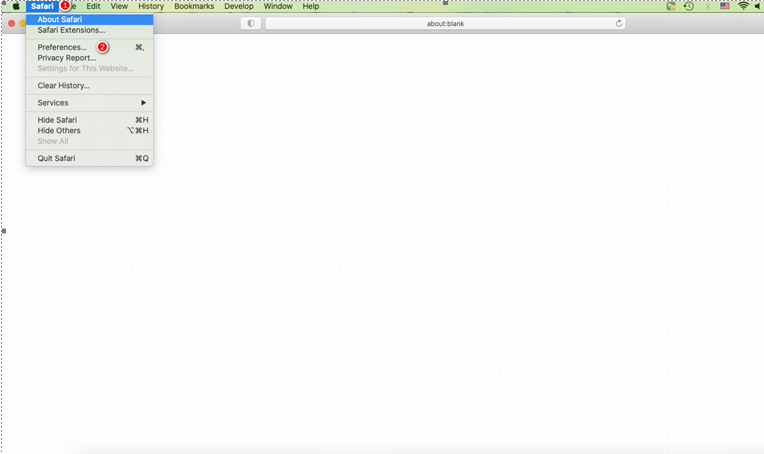Open the US flag input source menu

tap(725, 6)
